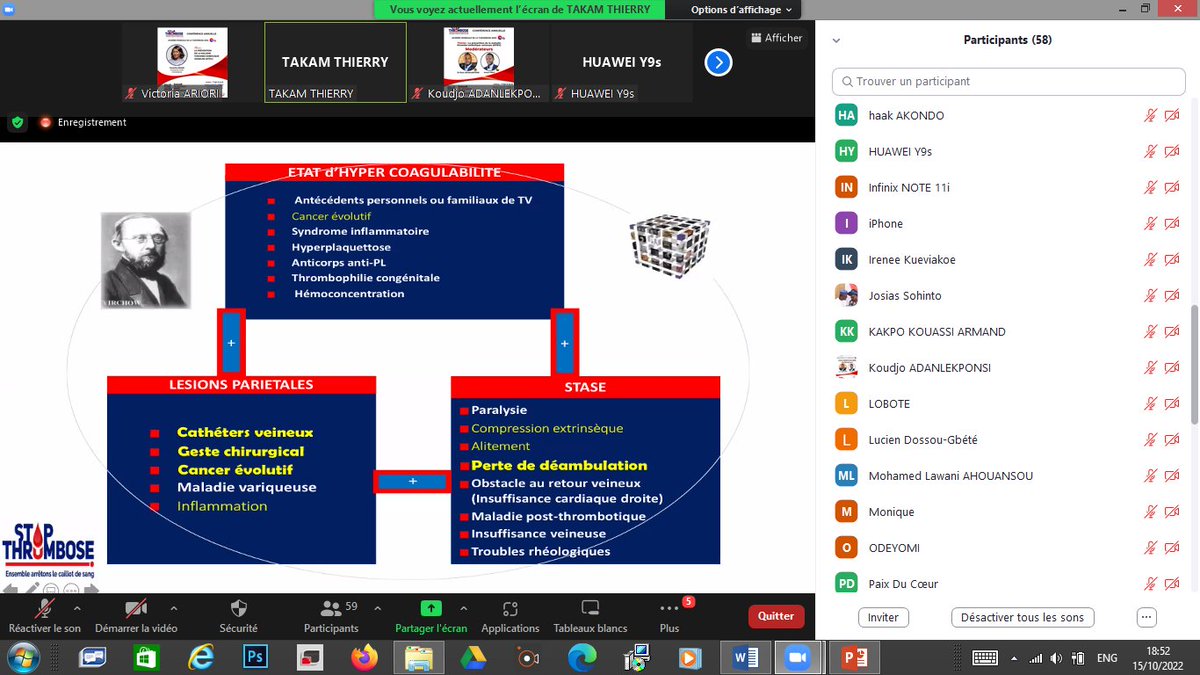
Task: Open Firefox from taskbar
Action: [364, 657]
